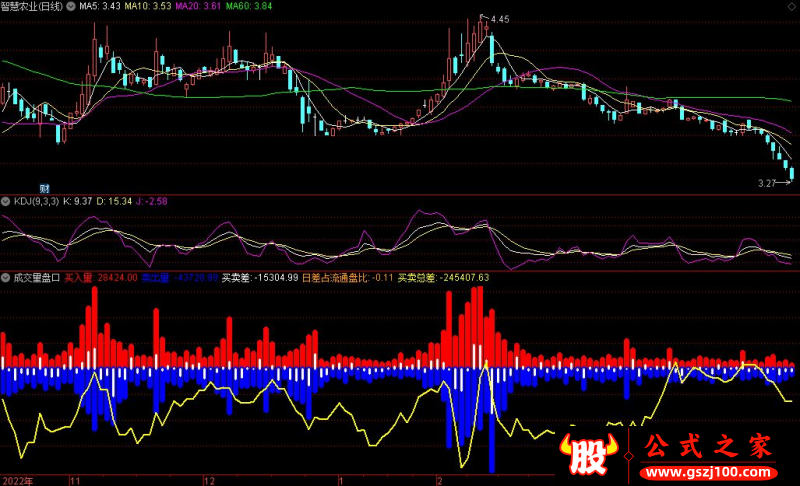
Task: Click the J: -2.58 value
Action: [152, 201]
